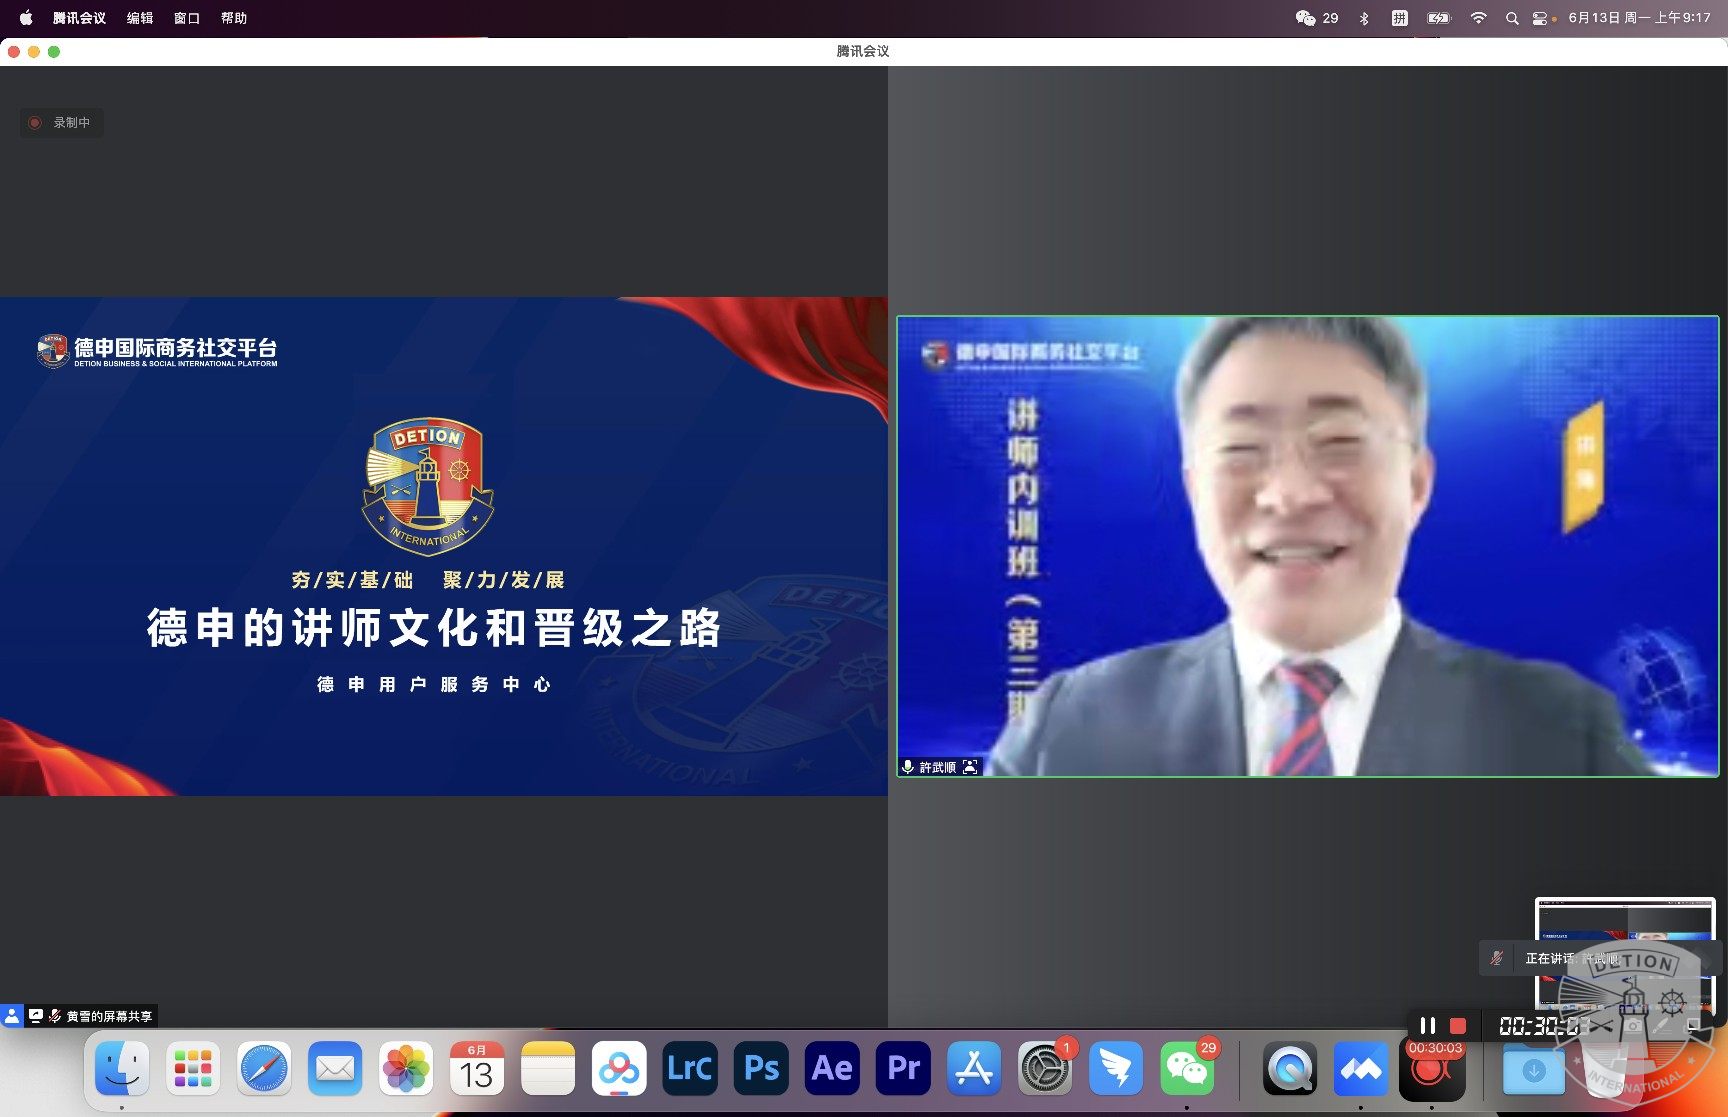The image size is (1728, 1117).
Task: Switch the Pinyin input method icon
Action: [x=1399, y=18]
